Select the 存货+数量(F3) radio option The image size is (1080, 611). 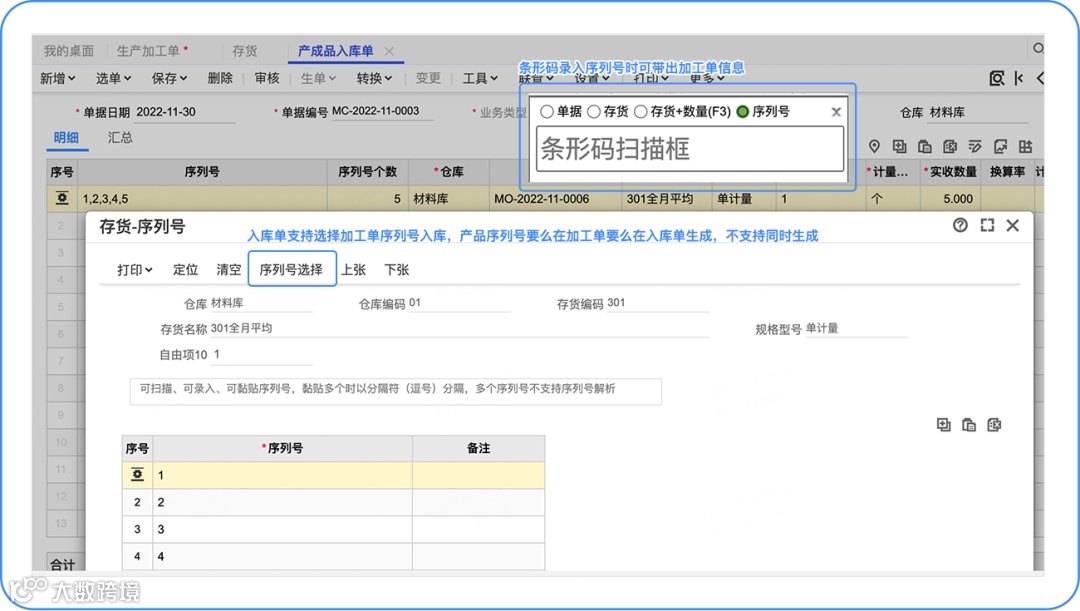(641, 112)
